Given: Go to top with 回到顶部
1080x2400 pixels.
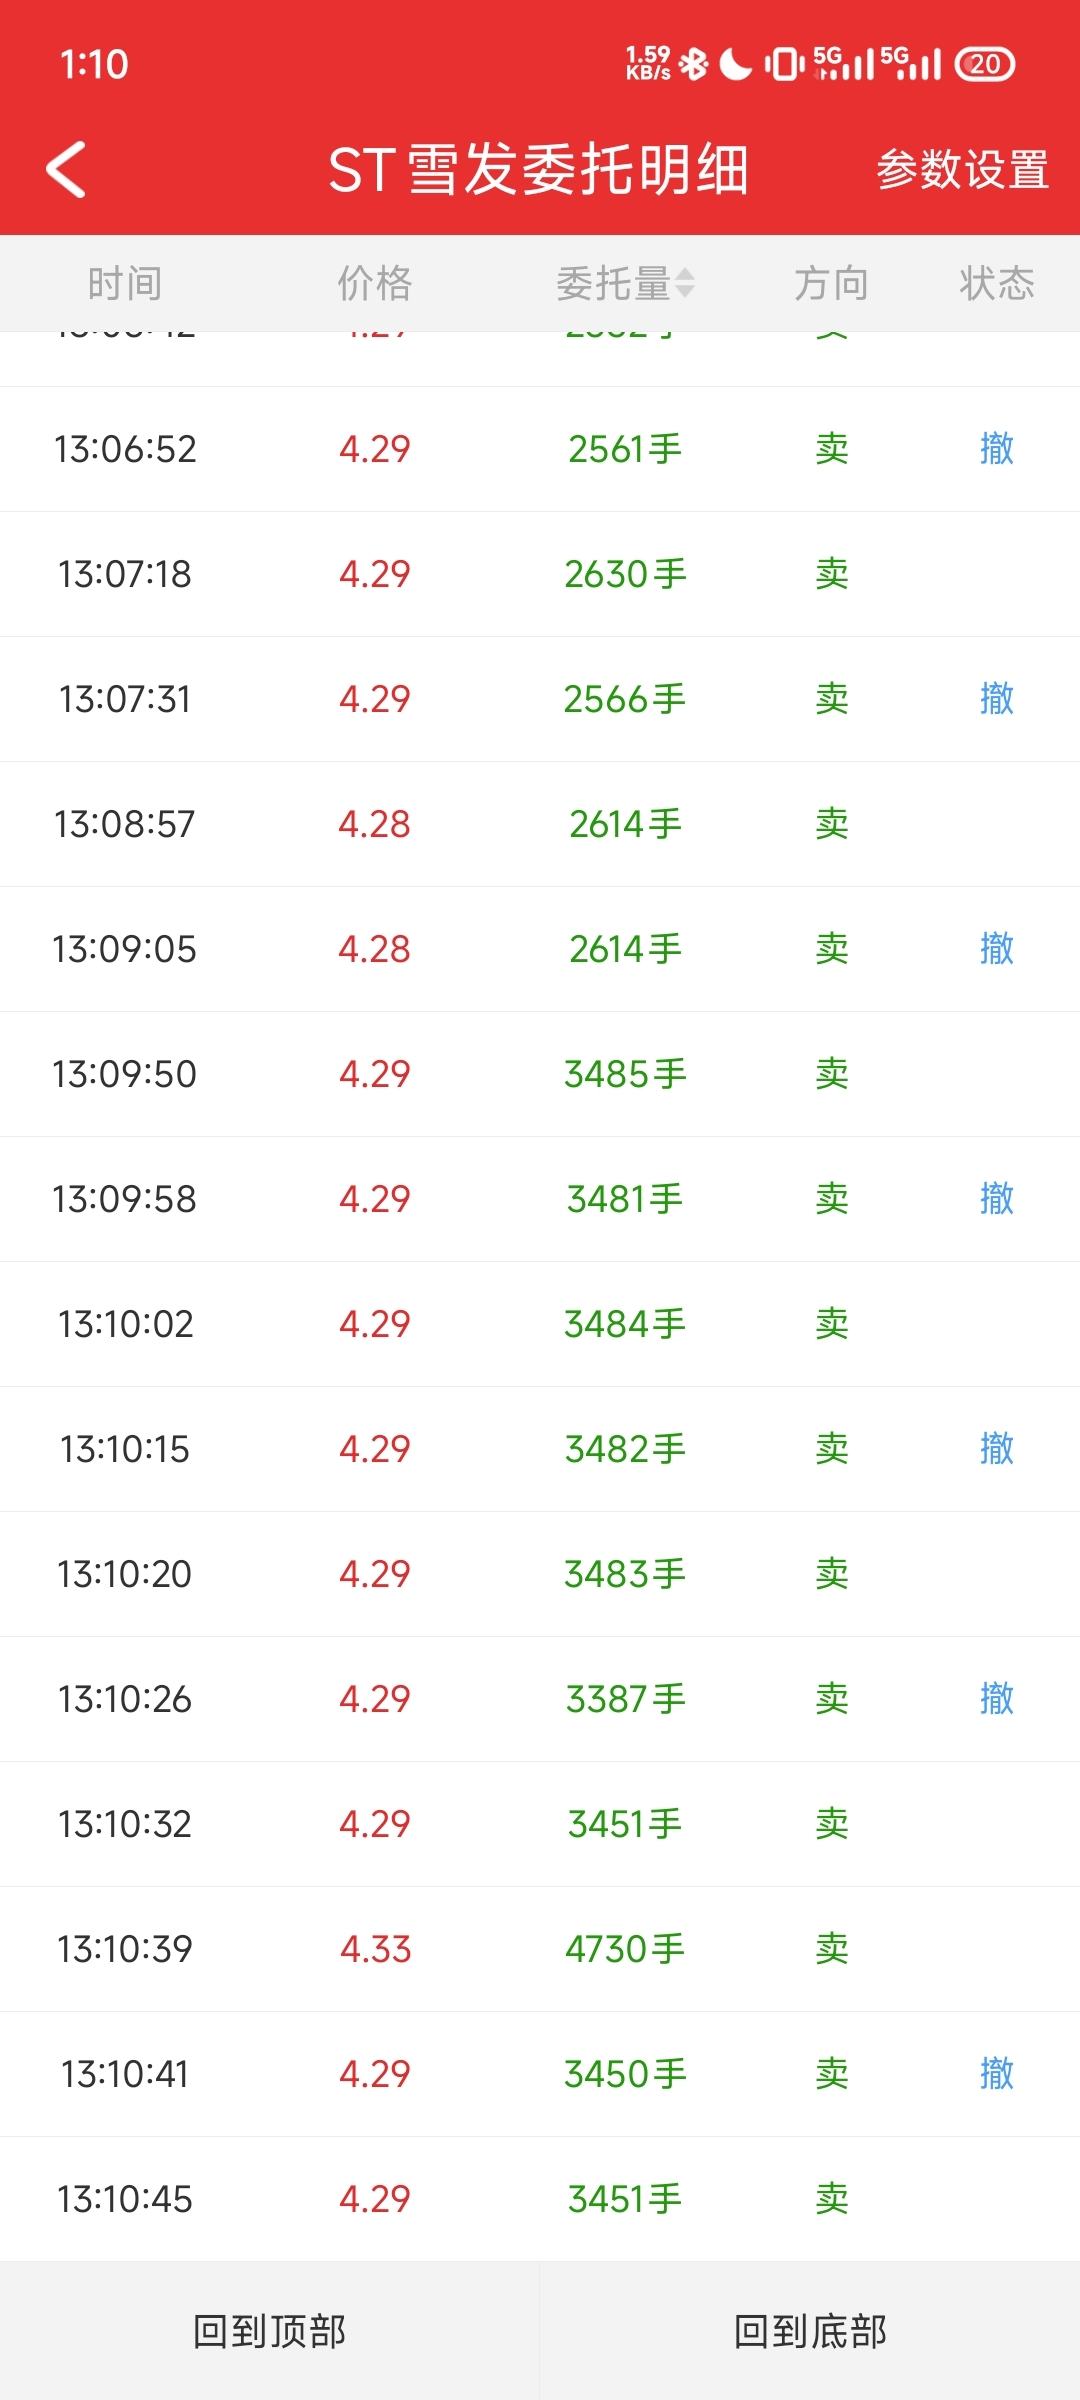Looking at the screenshot, I should point(269,2331).
